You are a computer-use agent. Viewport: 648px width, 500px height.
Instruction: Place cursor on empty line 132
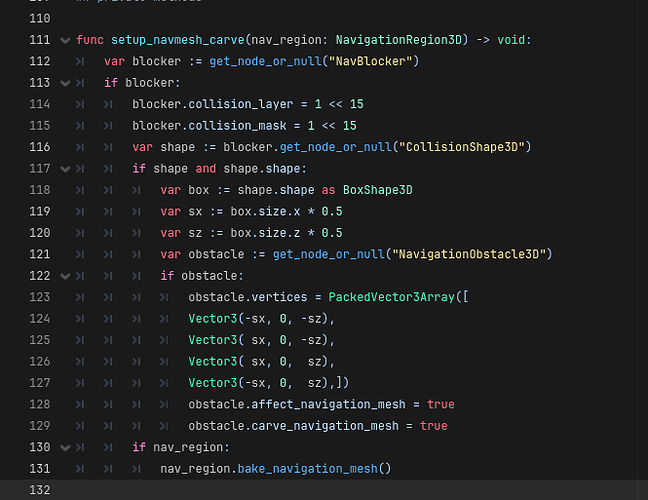pos(300,490)
